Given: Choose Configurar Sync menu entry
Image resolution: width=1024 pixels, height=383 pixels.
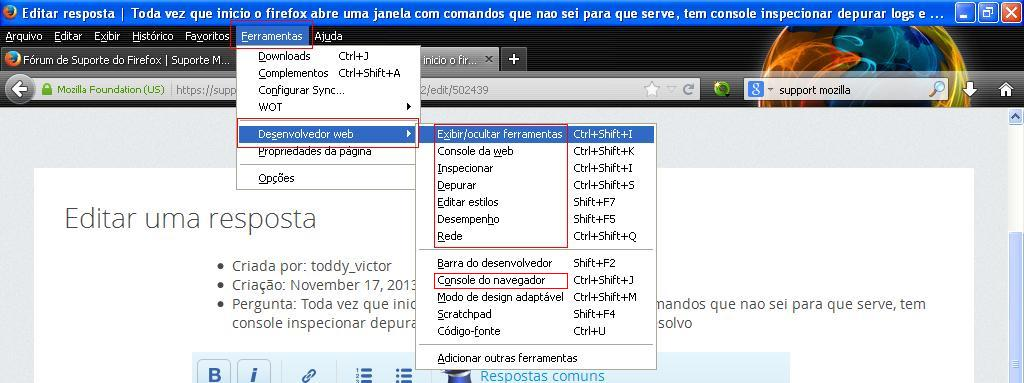Looking at the screenshot, I should point(328,90).
